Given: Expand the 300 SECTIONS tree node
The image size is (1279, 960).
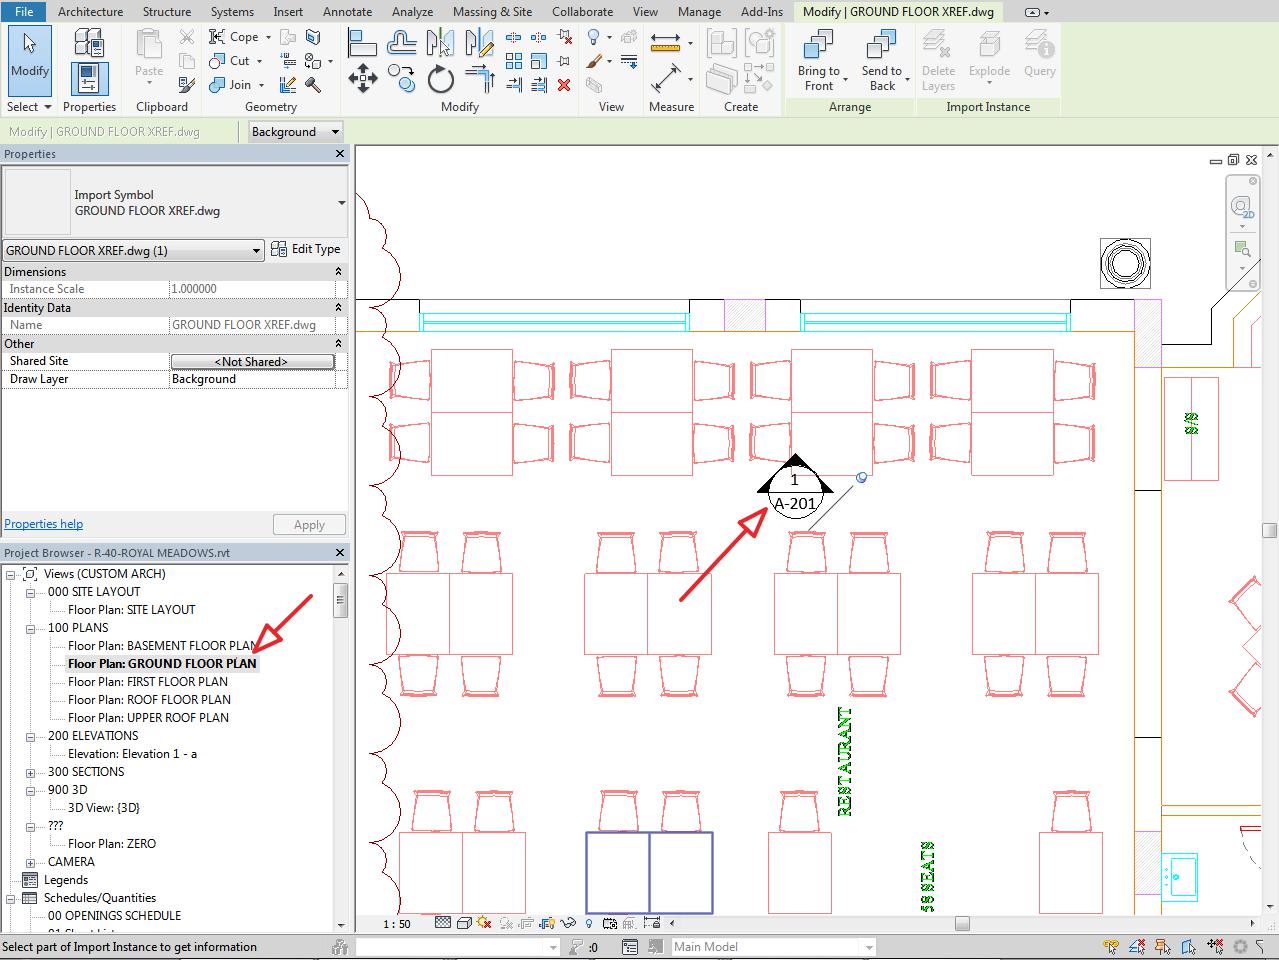Looking at the screenshot, I should 31,772.
